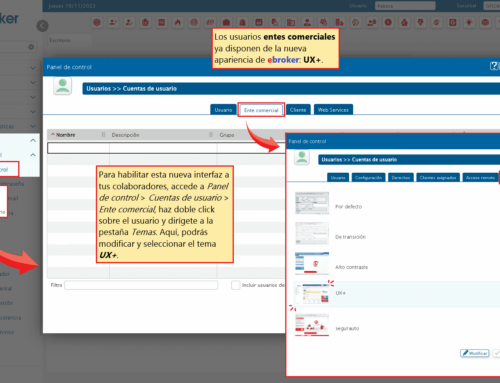Sort by the Descripción column header
The width and height of the screenshot is (500, 383).
tap(125, 135)
